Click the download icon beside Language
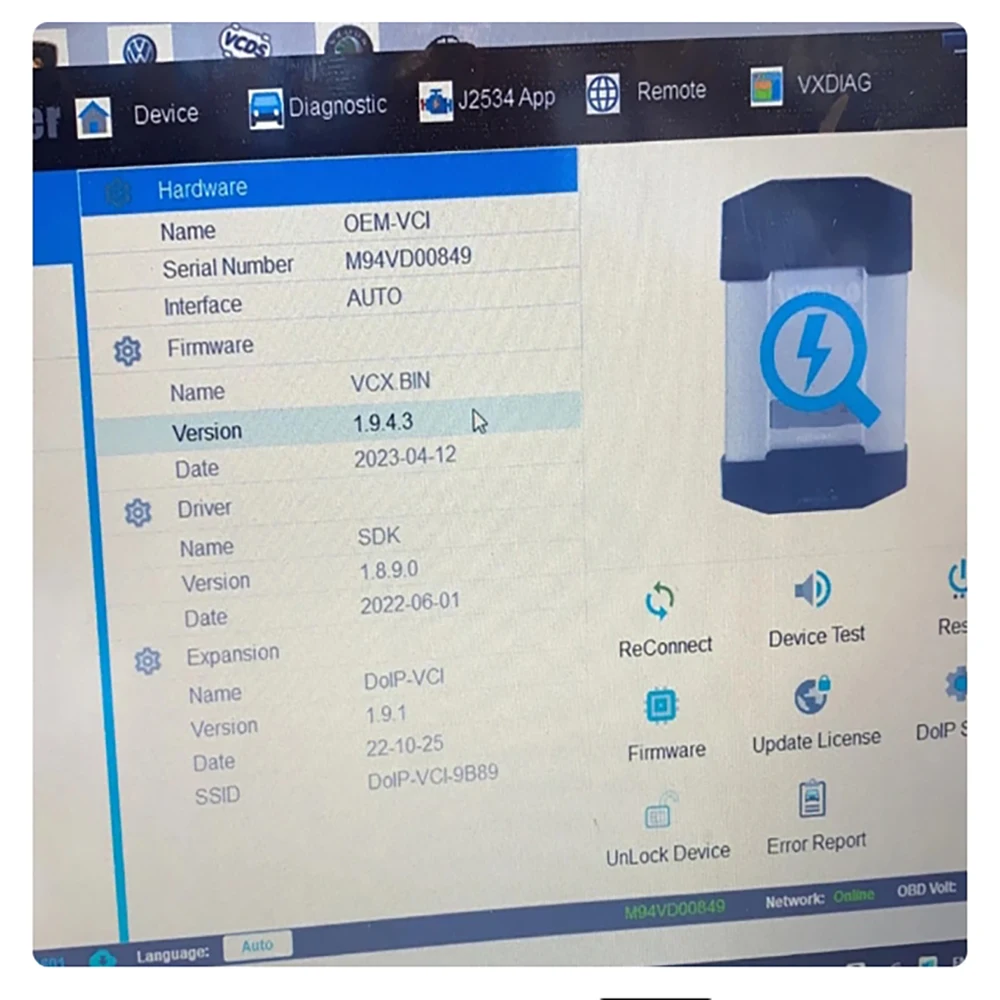 [x=103, y=958]
